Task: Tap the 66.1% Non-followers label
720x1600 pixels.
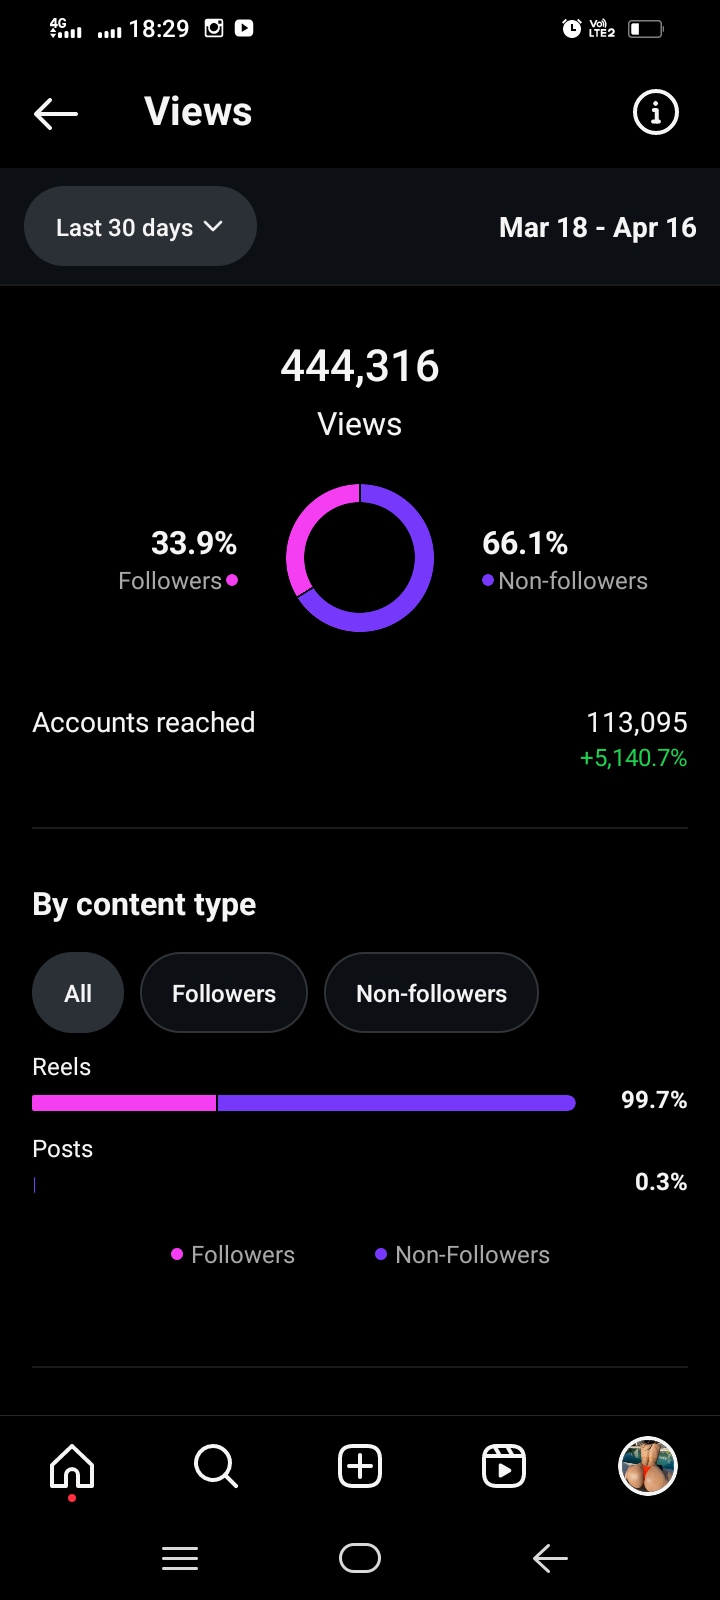Action: pos(565,559)
